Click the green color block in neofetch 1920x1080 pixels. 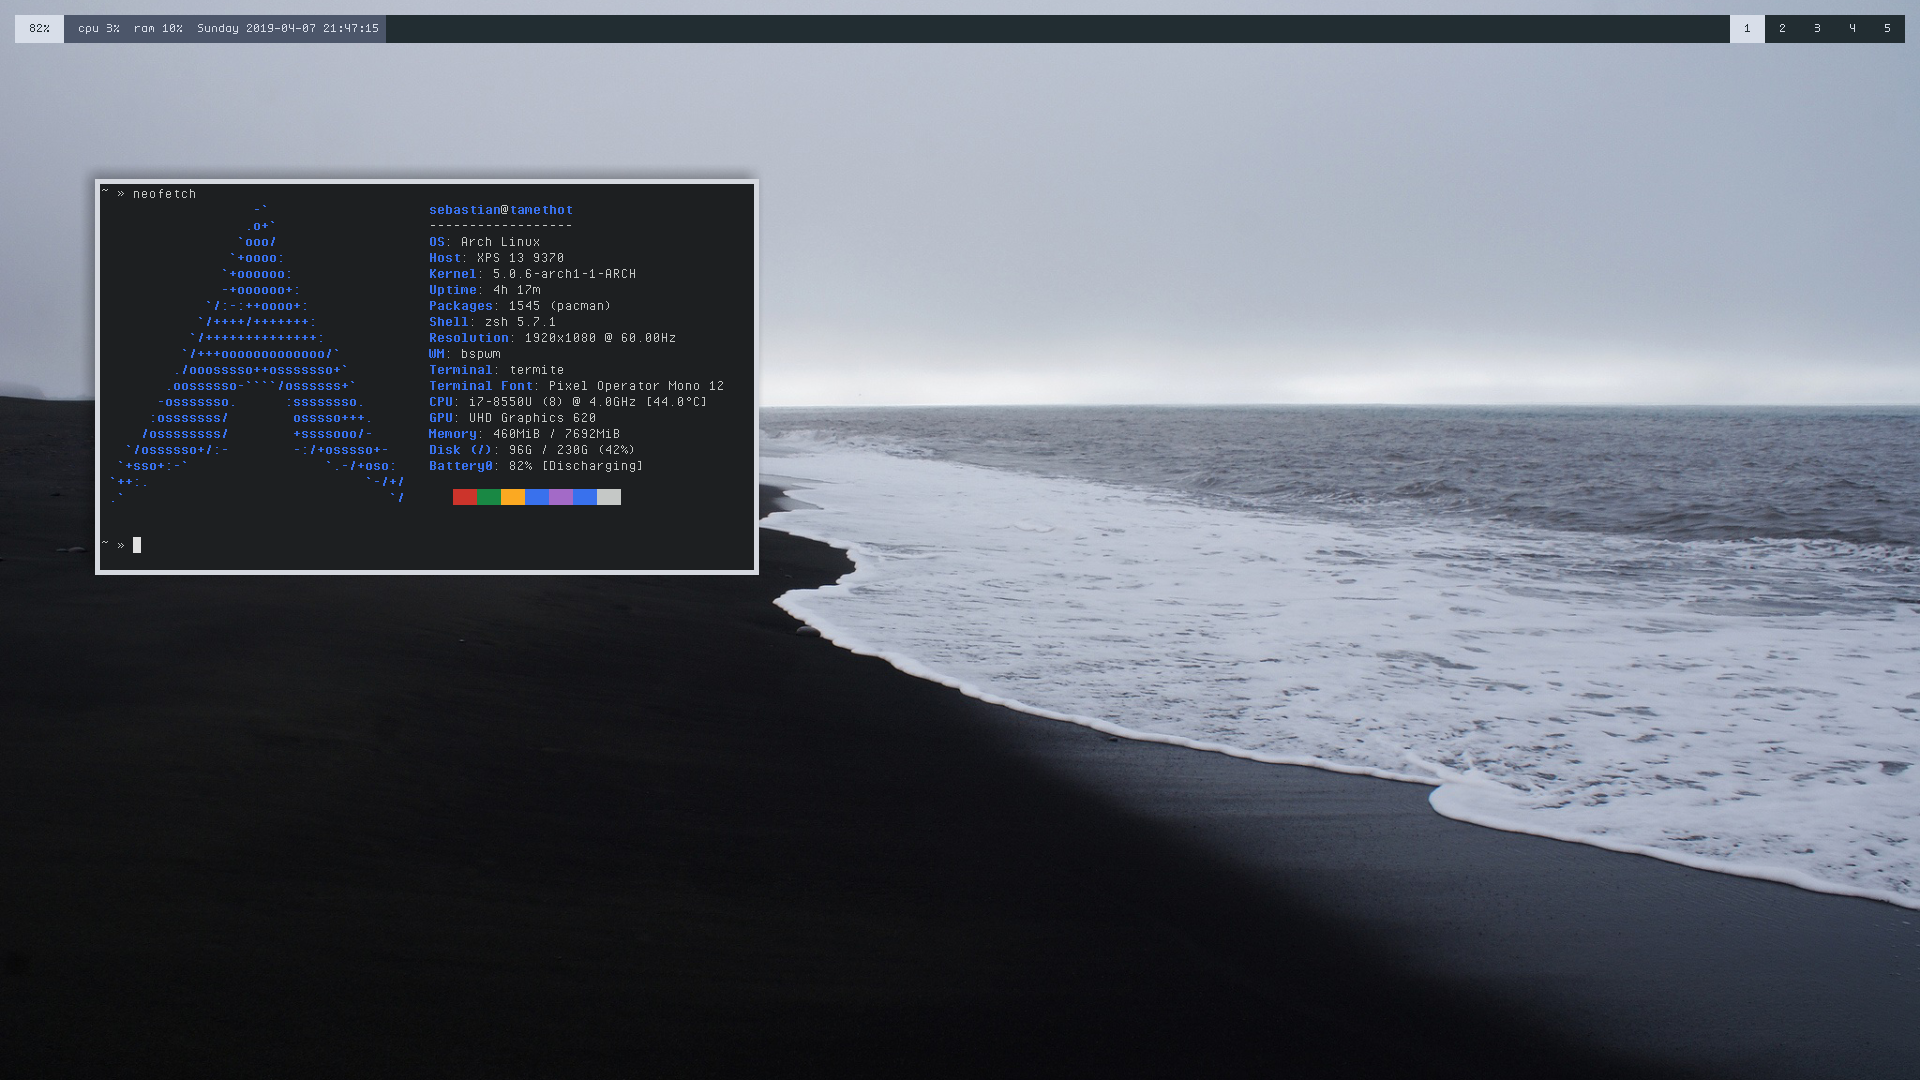click(489, 497)
